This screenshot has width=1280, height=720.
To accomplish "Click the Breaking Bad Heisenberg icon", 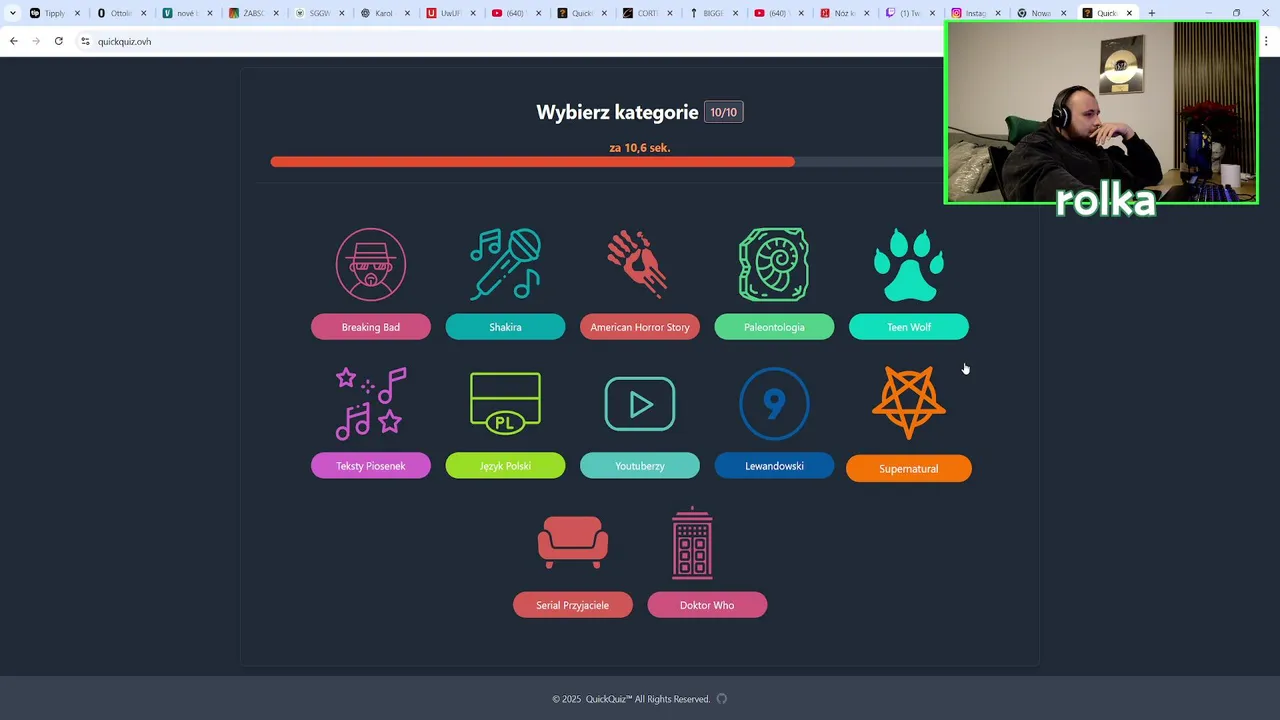I will click(370, 264).
